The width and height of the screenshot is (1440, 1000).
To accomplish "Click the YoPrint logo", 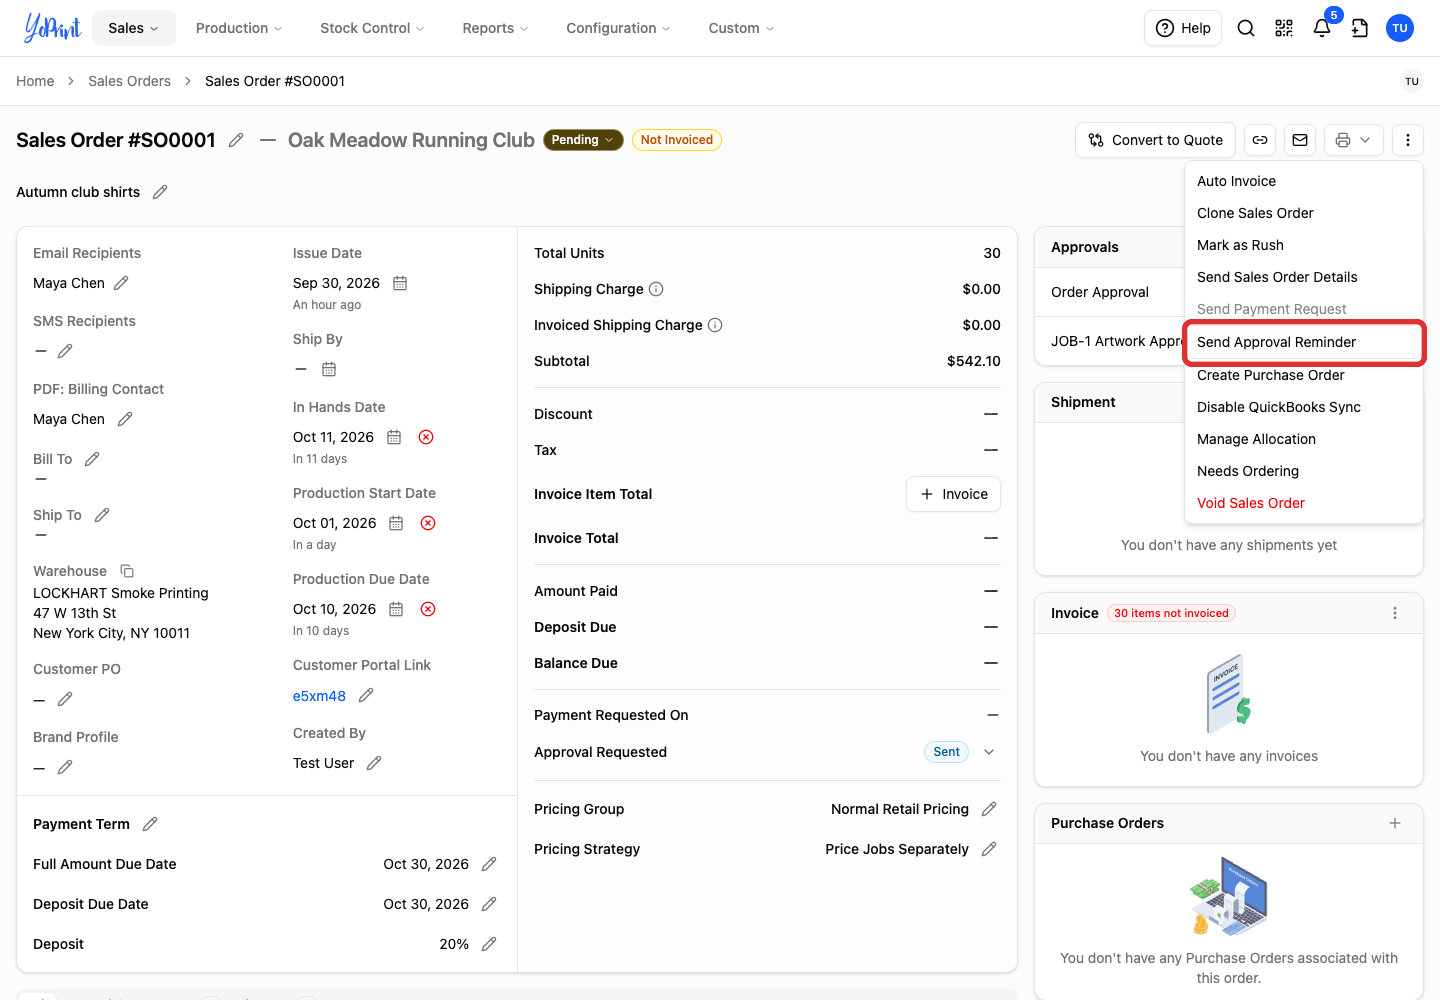I will click(52, 28).
